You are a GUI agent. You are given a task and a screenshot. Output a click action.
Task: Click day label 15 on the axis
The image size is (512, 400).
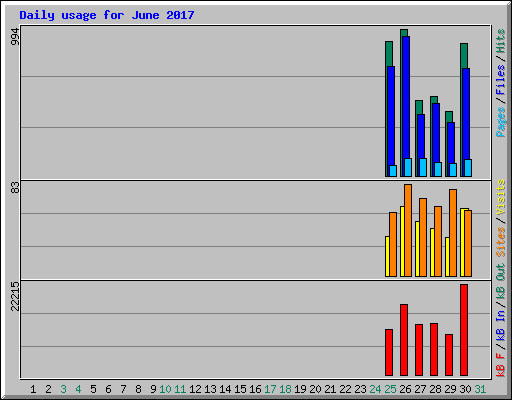(x=240, y=389)
